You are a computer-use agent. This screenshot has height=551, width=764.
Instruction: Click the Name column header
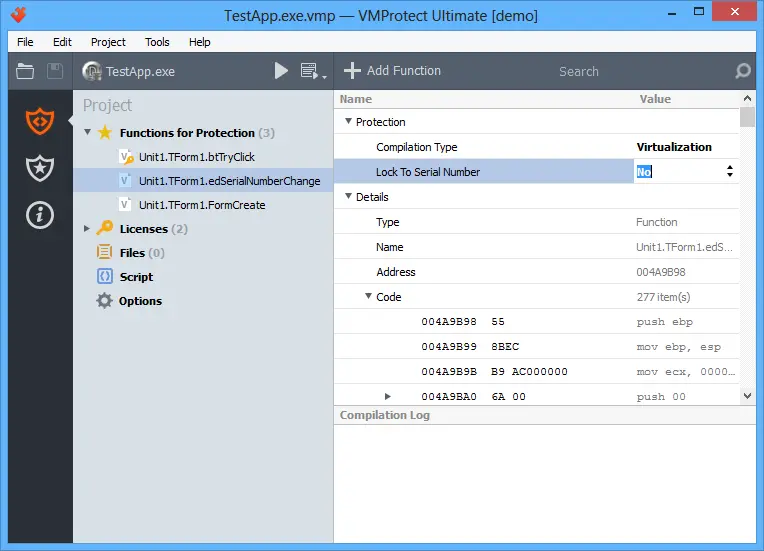pos(356,99)
